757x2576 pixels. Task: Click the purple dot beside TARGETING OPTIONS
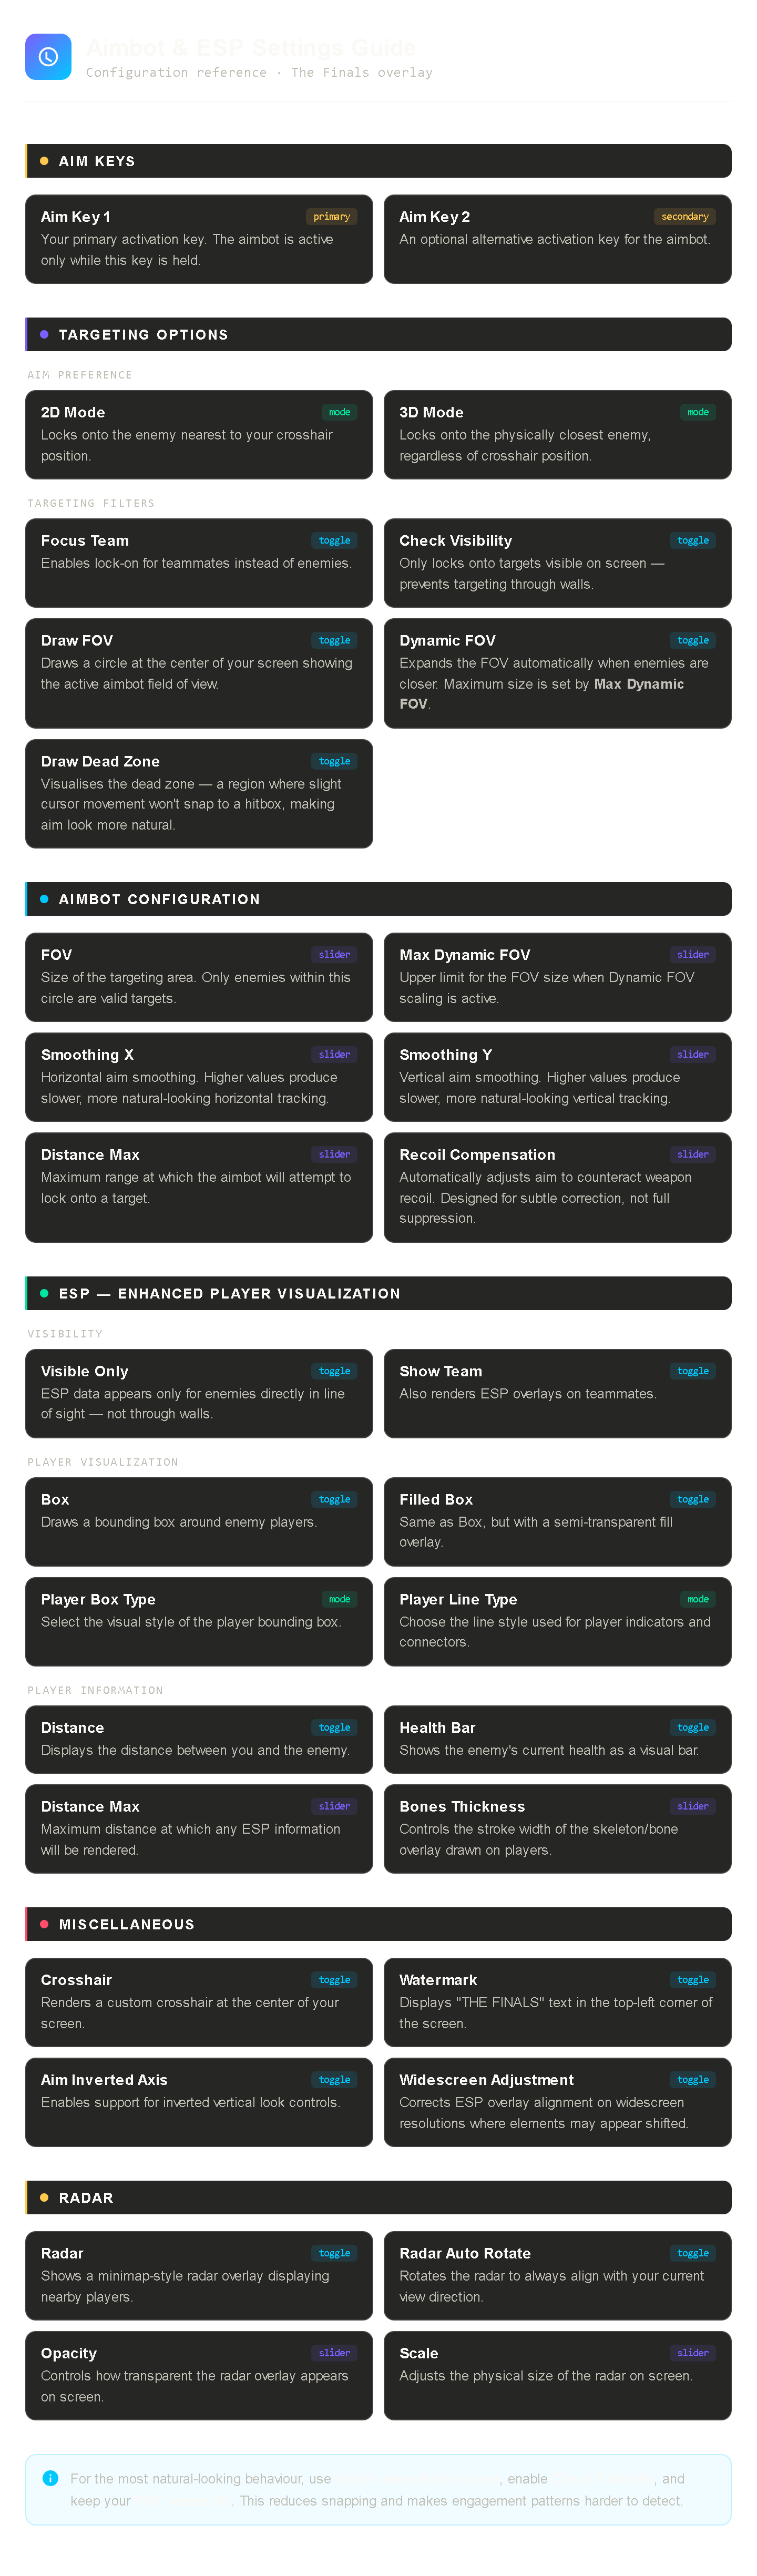[44, 335]
